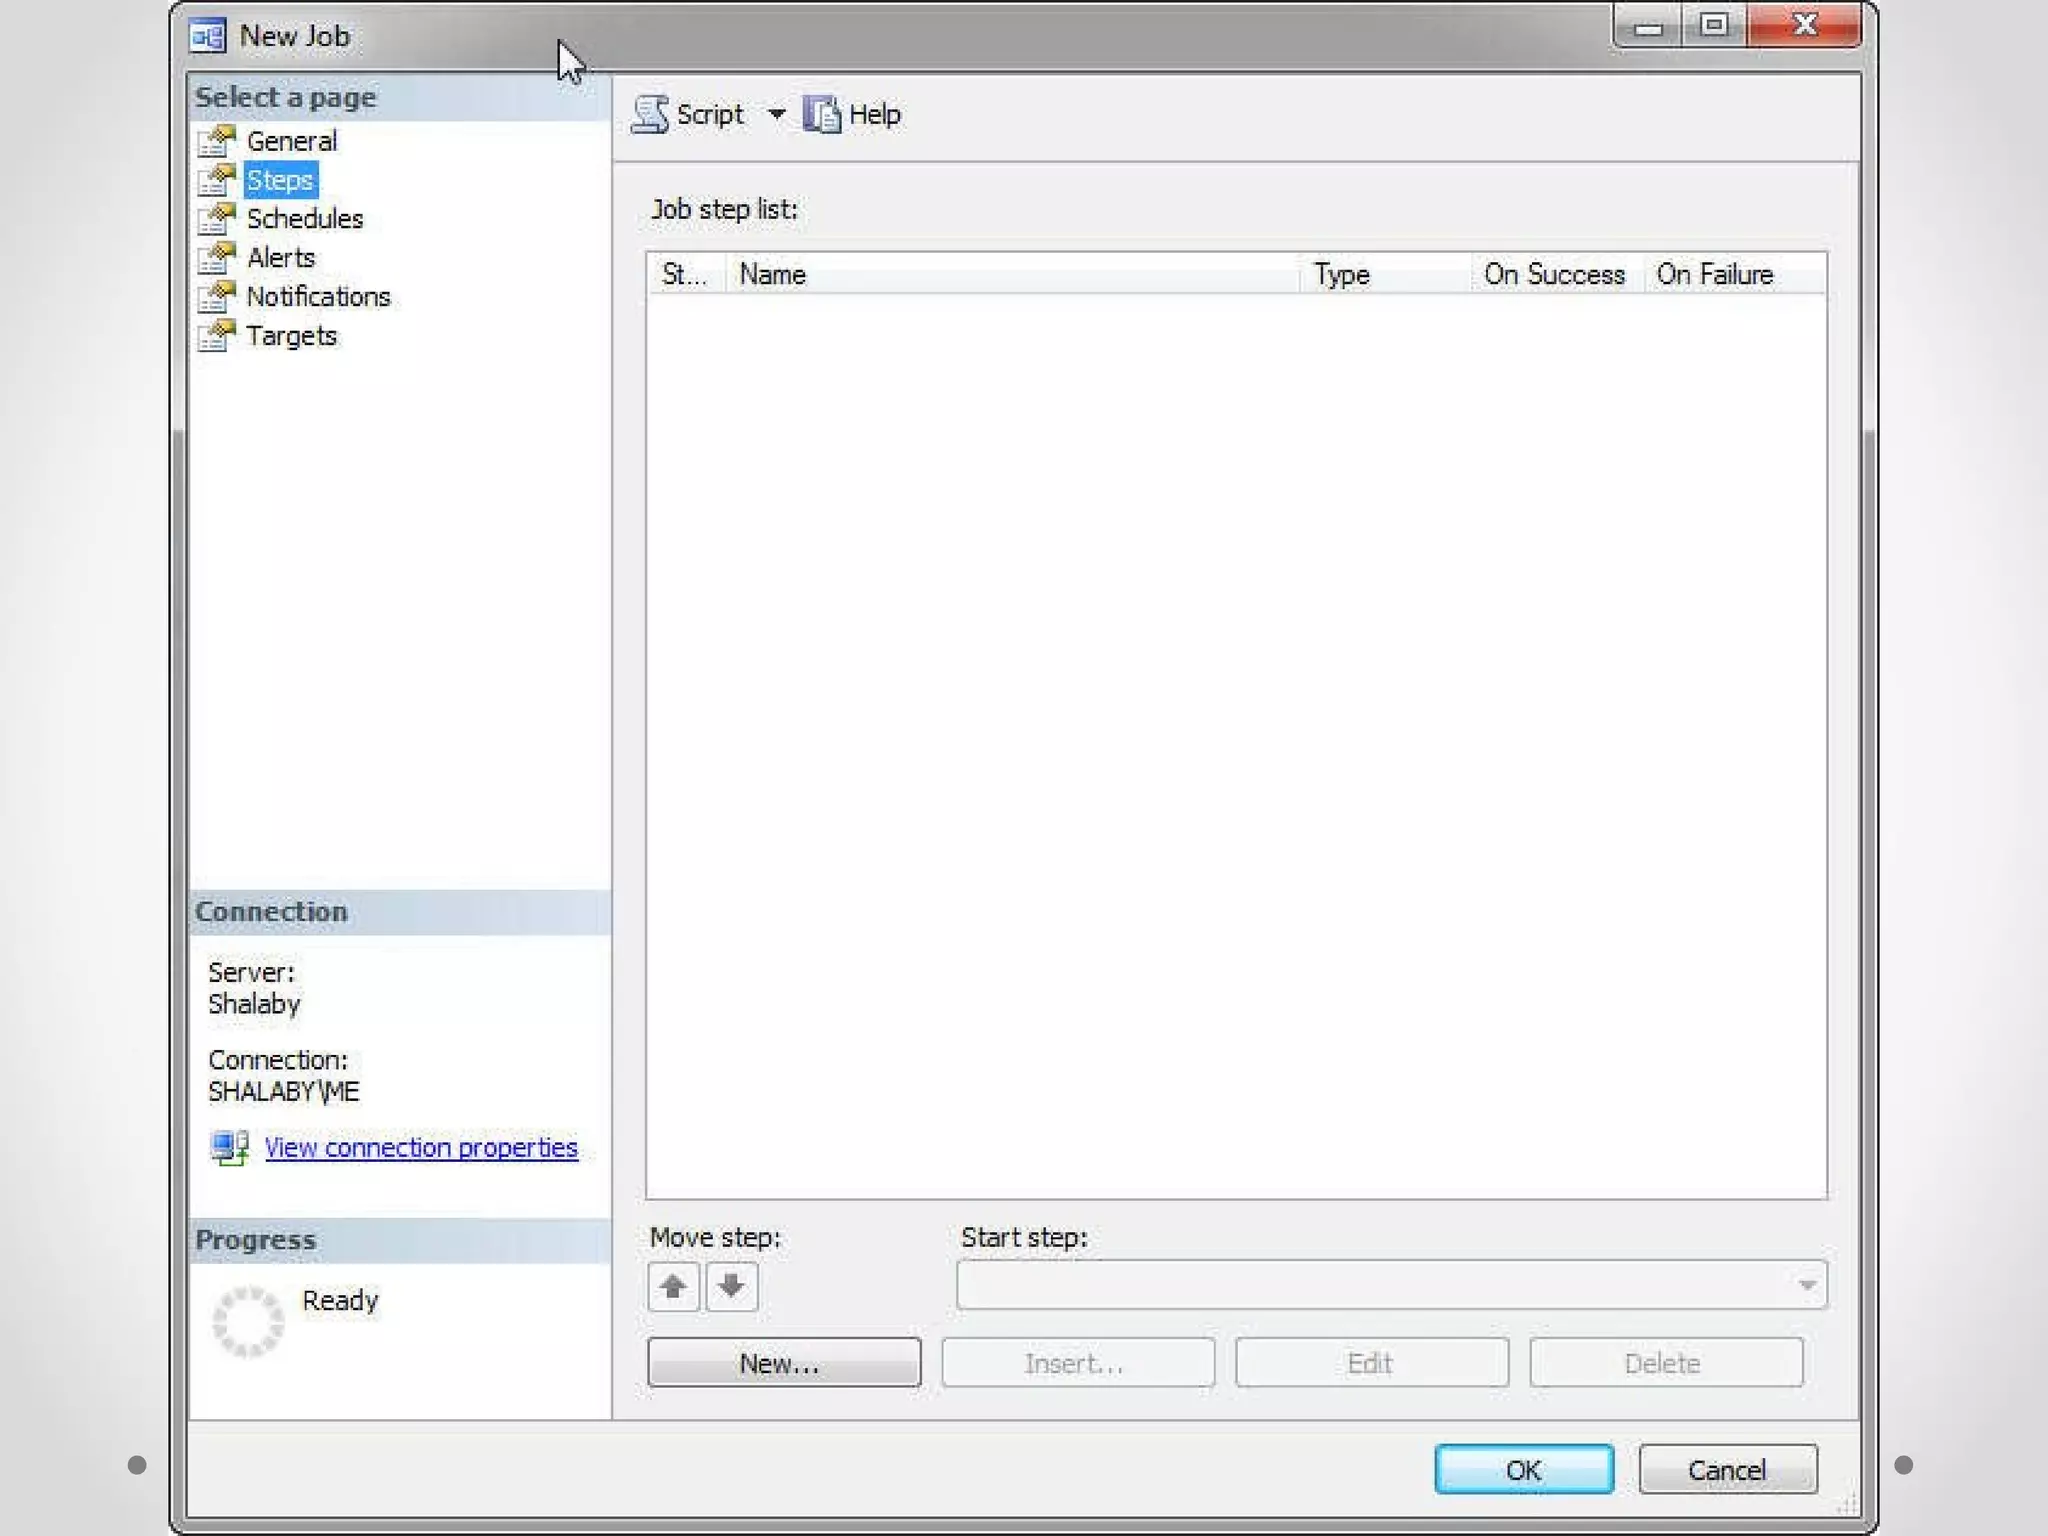Image resolution: width=2048 pixels, height=1536 pixels.
Task: Sort by On Failure column header
Action: (x=1714, y=274)
